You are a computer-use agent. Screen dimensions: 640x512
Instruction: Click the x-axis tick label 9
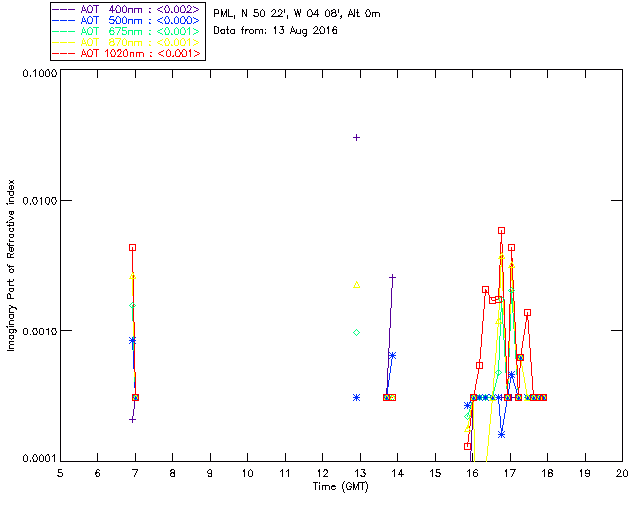(x=210, y=473)
